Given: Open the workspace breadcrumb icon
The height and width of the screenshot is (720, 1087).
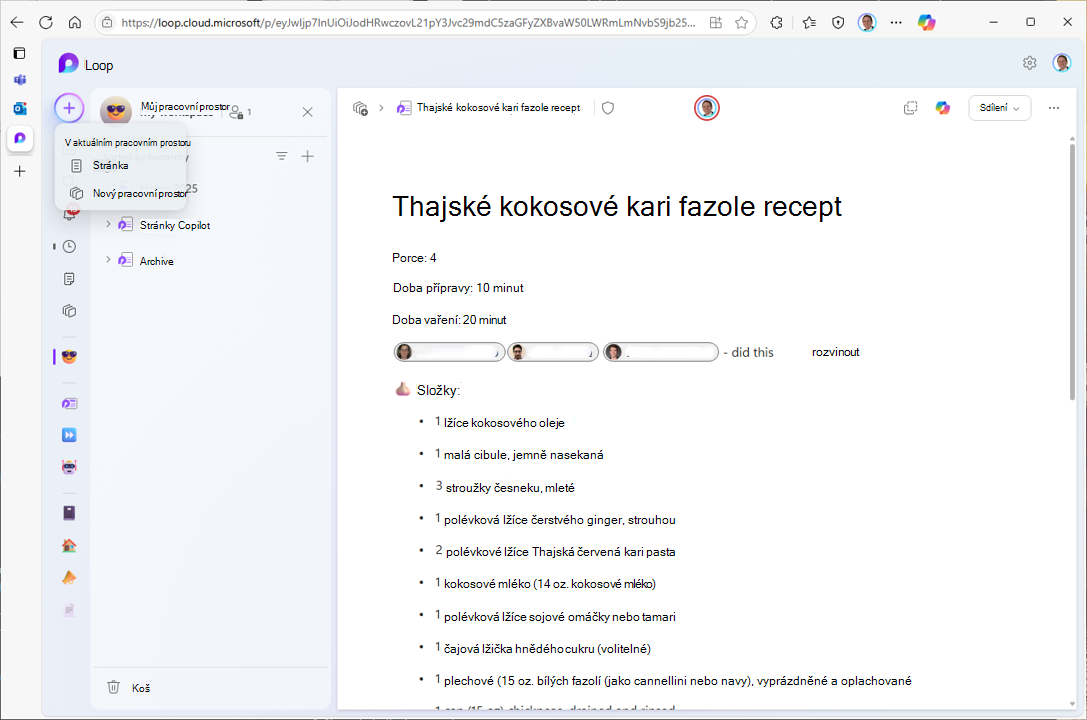Looking at the screenshot, I should (360, 108).
